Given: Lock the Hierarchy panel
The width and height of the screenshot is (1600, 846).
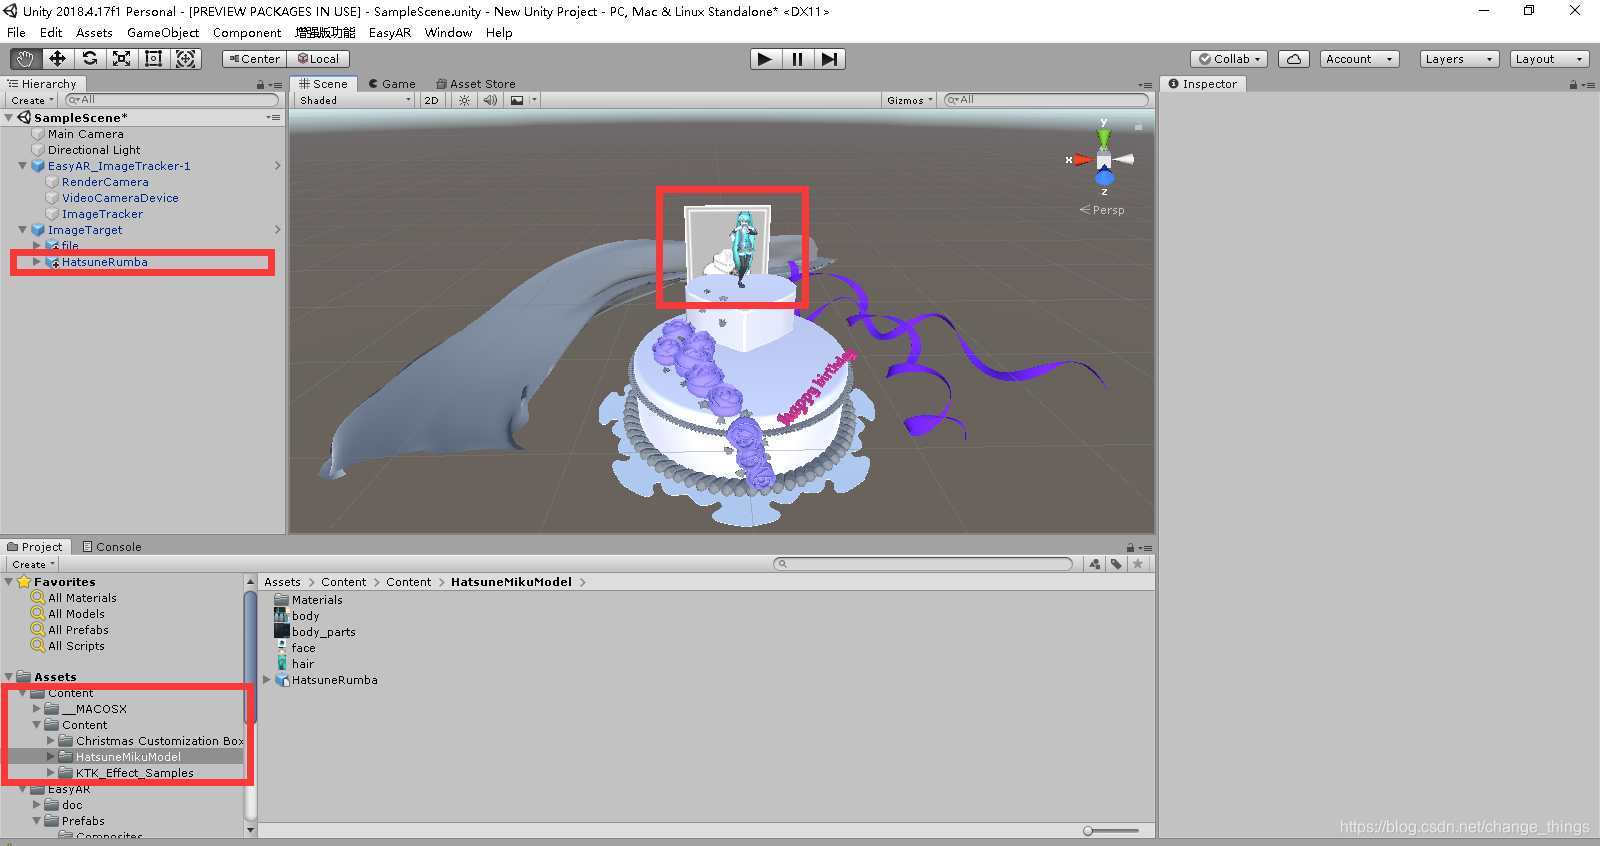Looking at the screenshot, I should click(x=260, y=85).
